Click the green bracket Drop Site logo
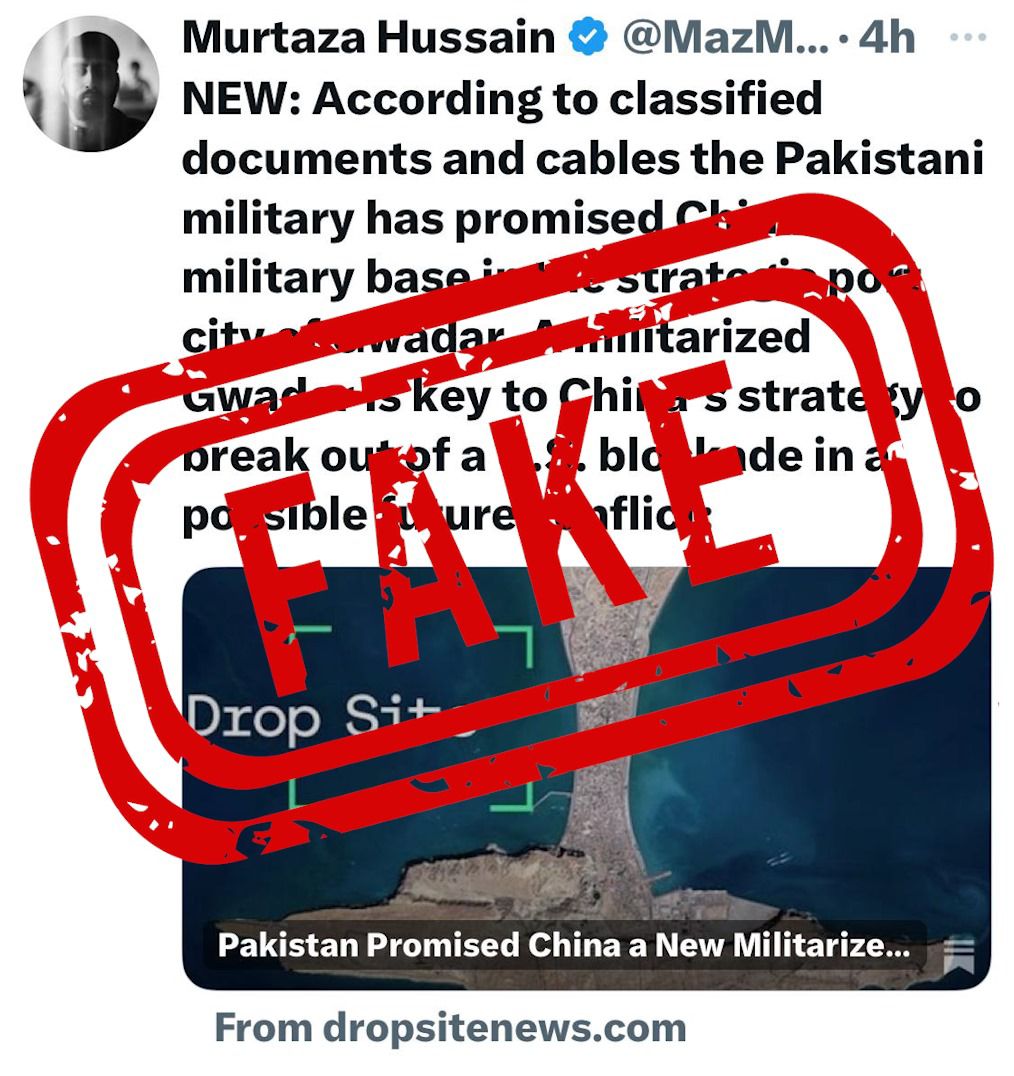This screenshot has height=1076, width=1014. (x=410, y=718)
